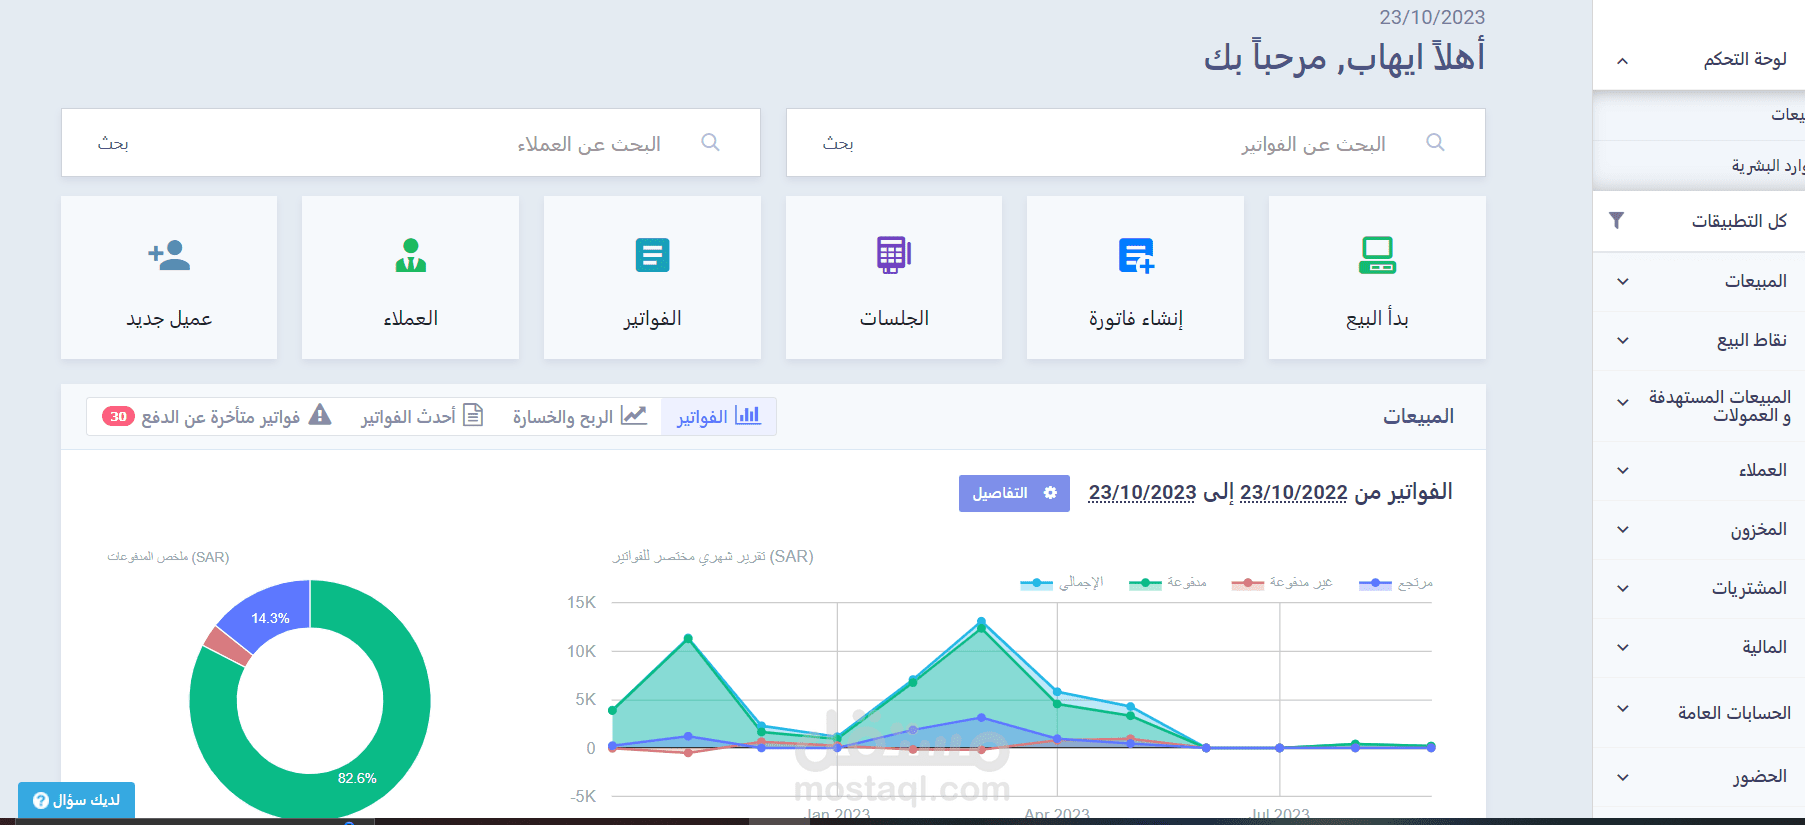Click the التفاصيل details button

tap(1014, 493)
